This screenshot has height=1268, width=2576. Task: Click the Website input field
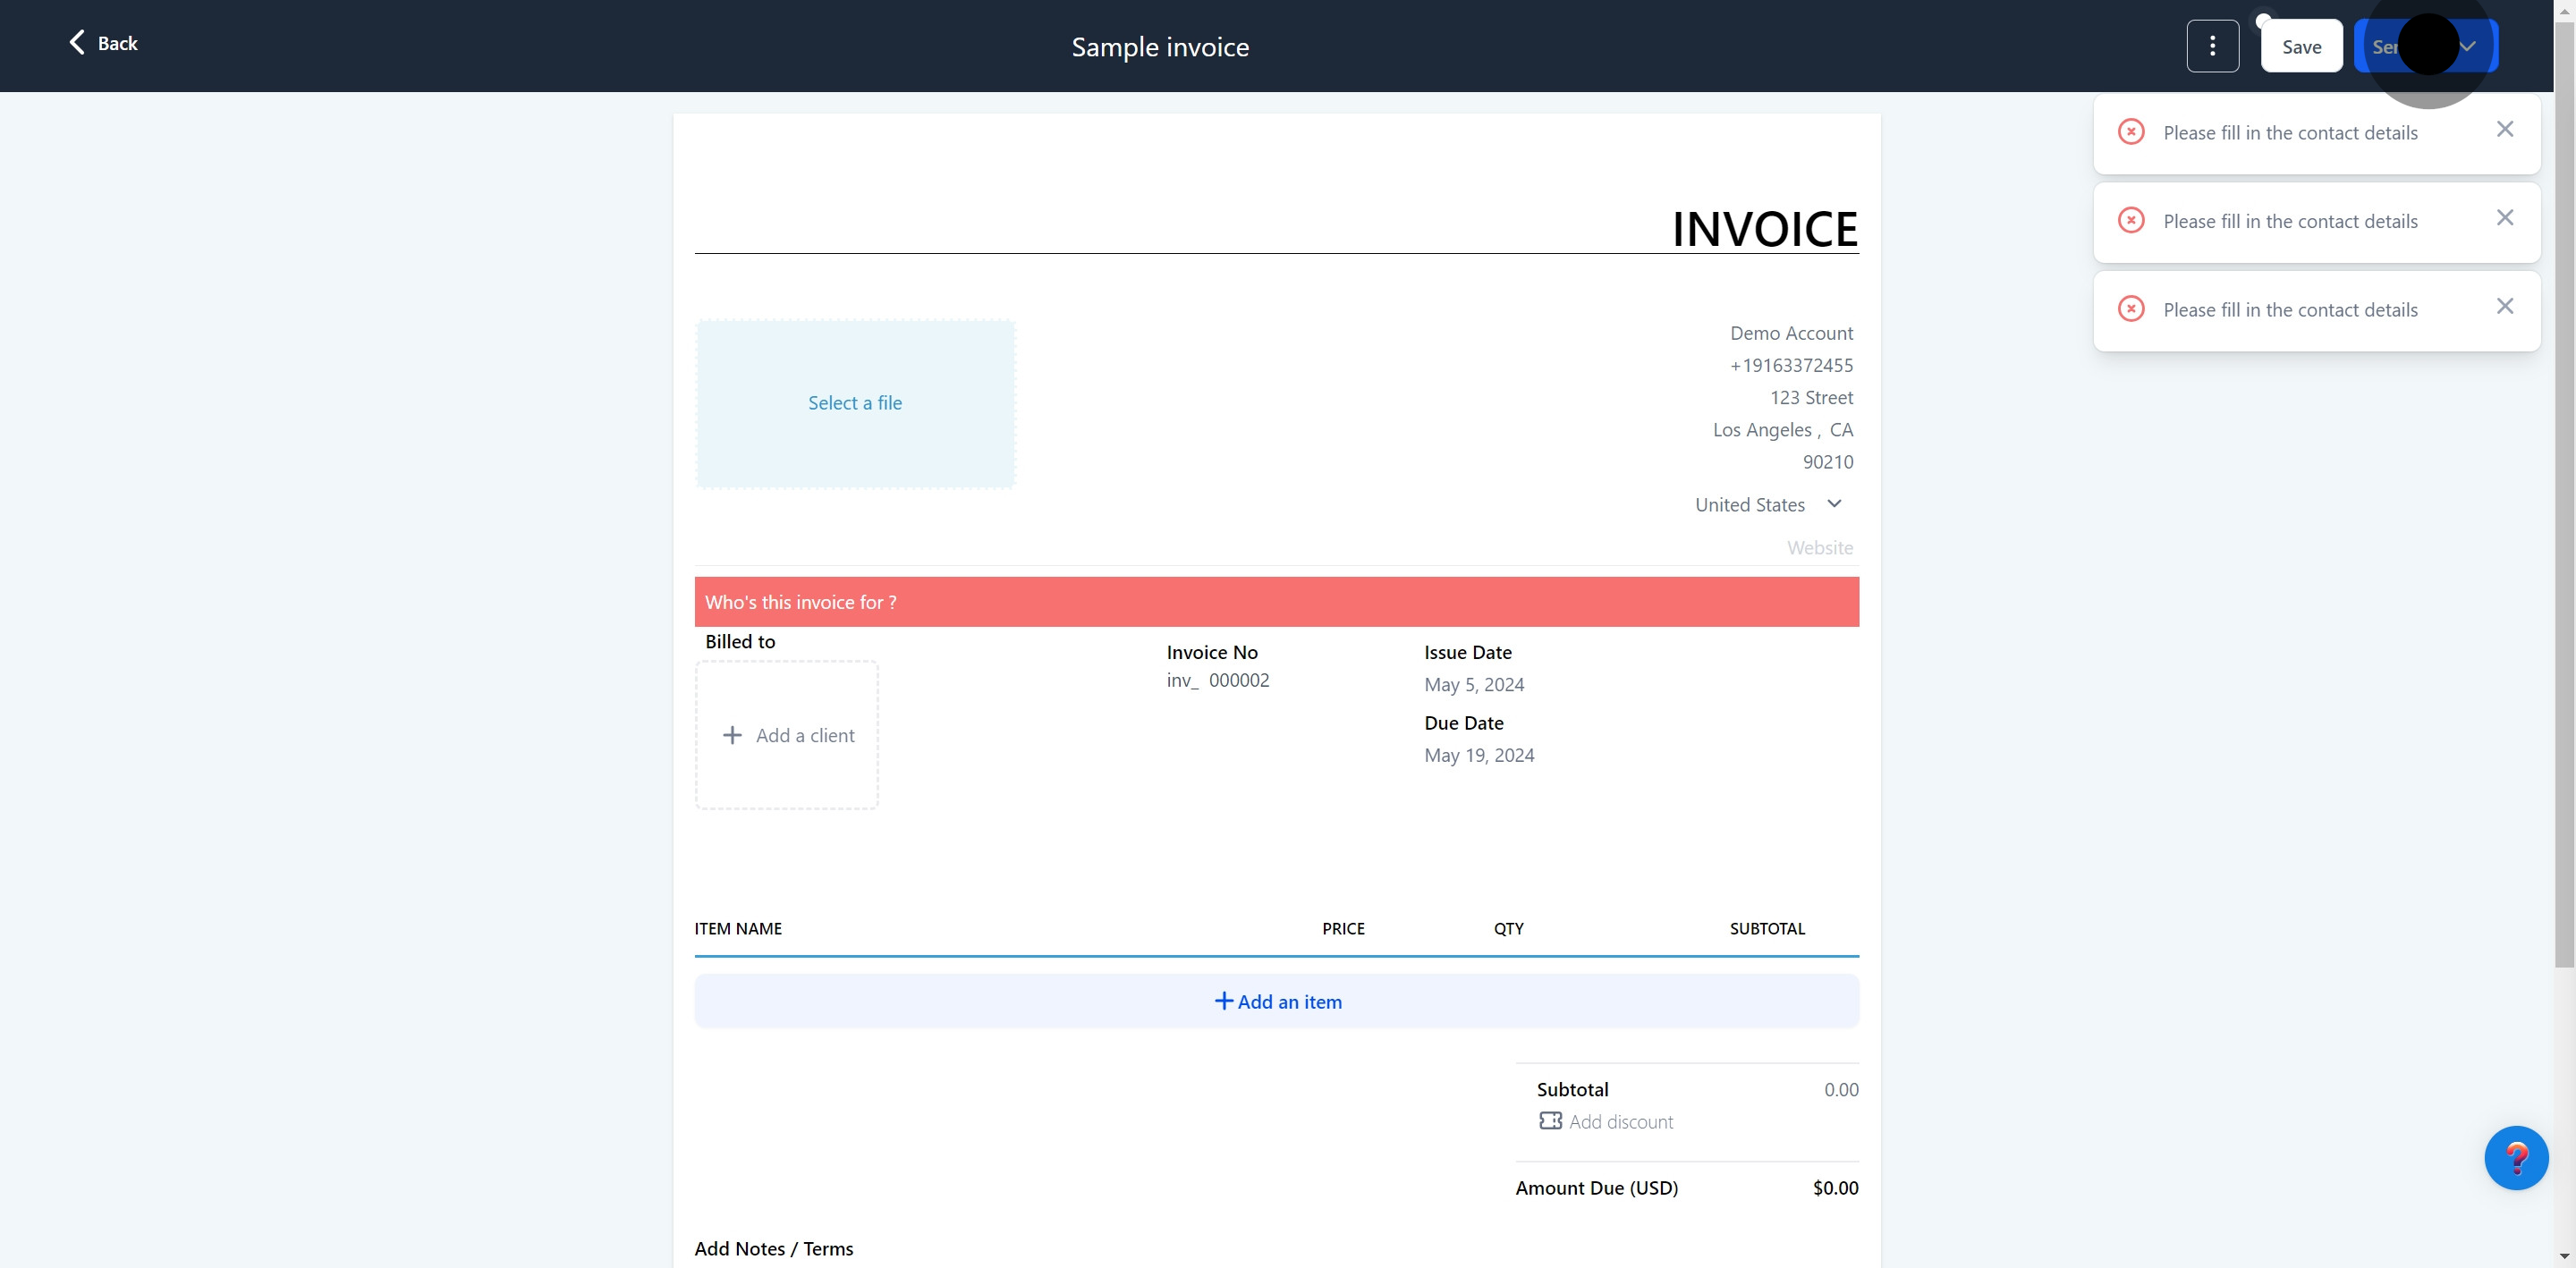[x=1818, y=548]
